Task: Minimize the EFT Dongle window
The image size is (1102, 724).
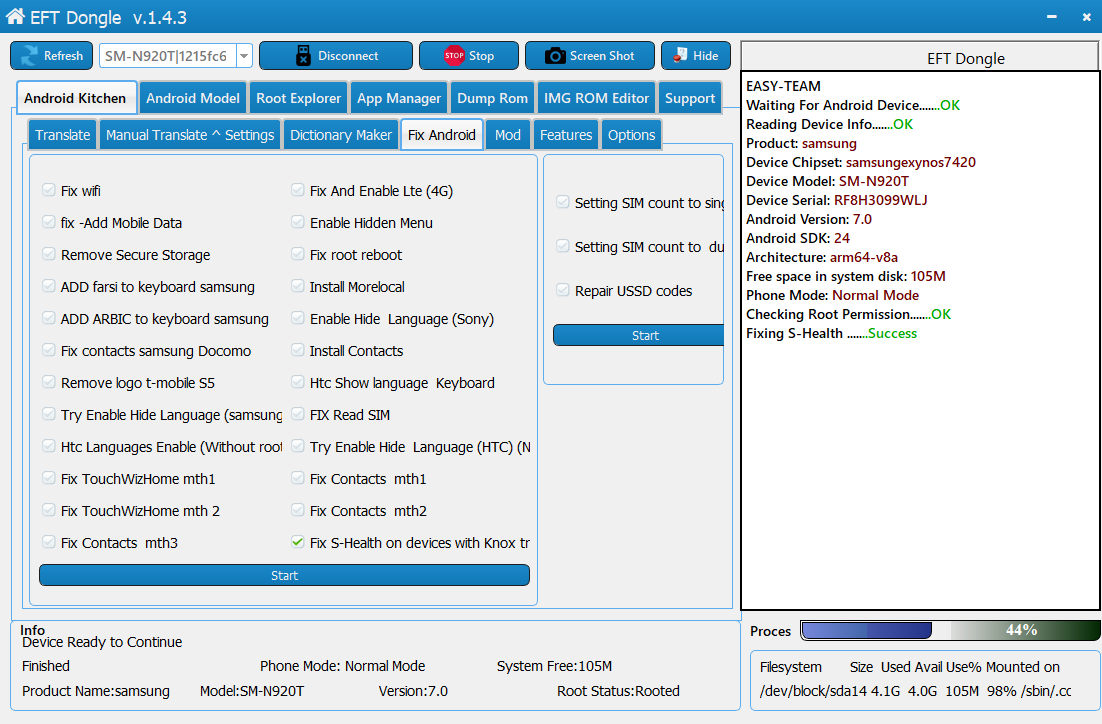Action: (1051, 16)
